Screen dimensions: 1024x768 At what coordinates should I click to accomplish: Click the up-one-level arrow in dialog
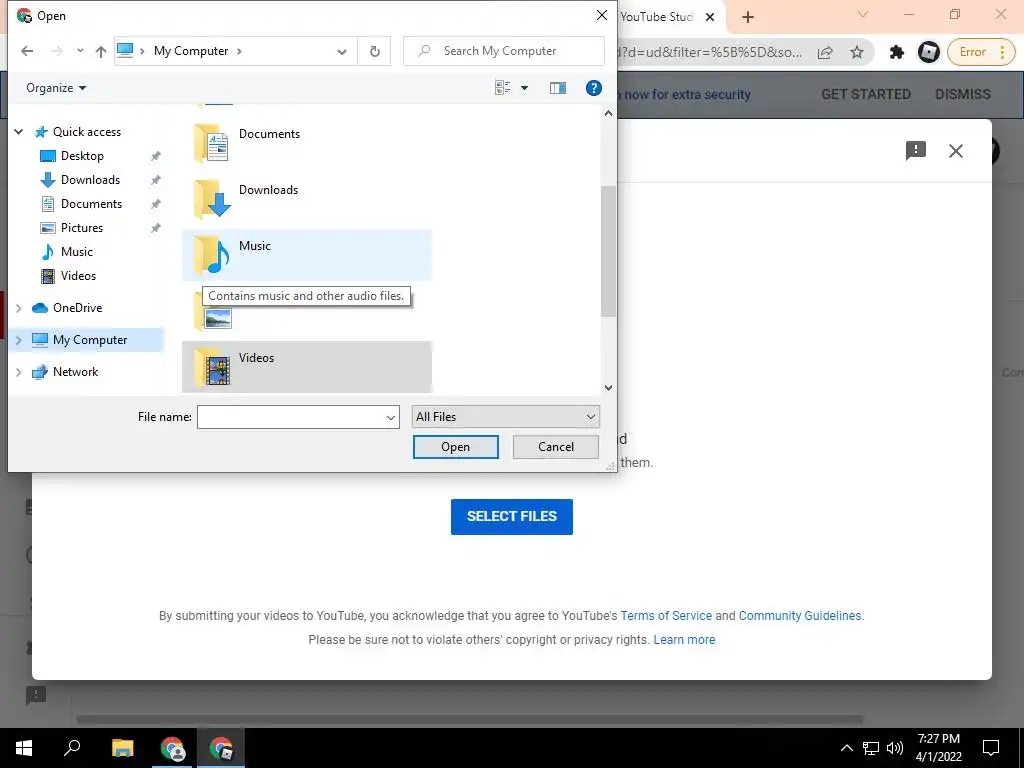(x=101, y=51)
